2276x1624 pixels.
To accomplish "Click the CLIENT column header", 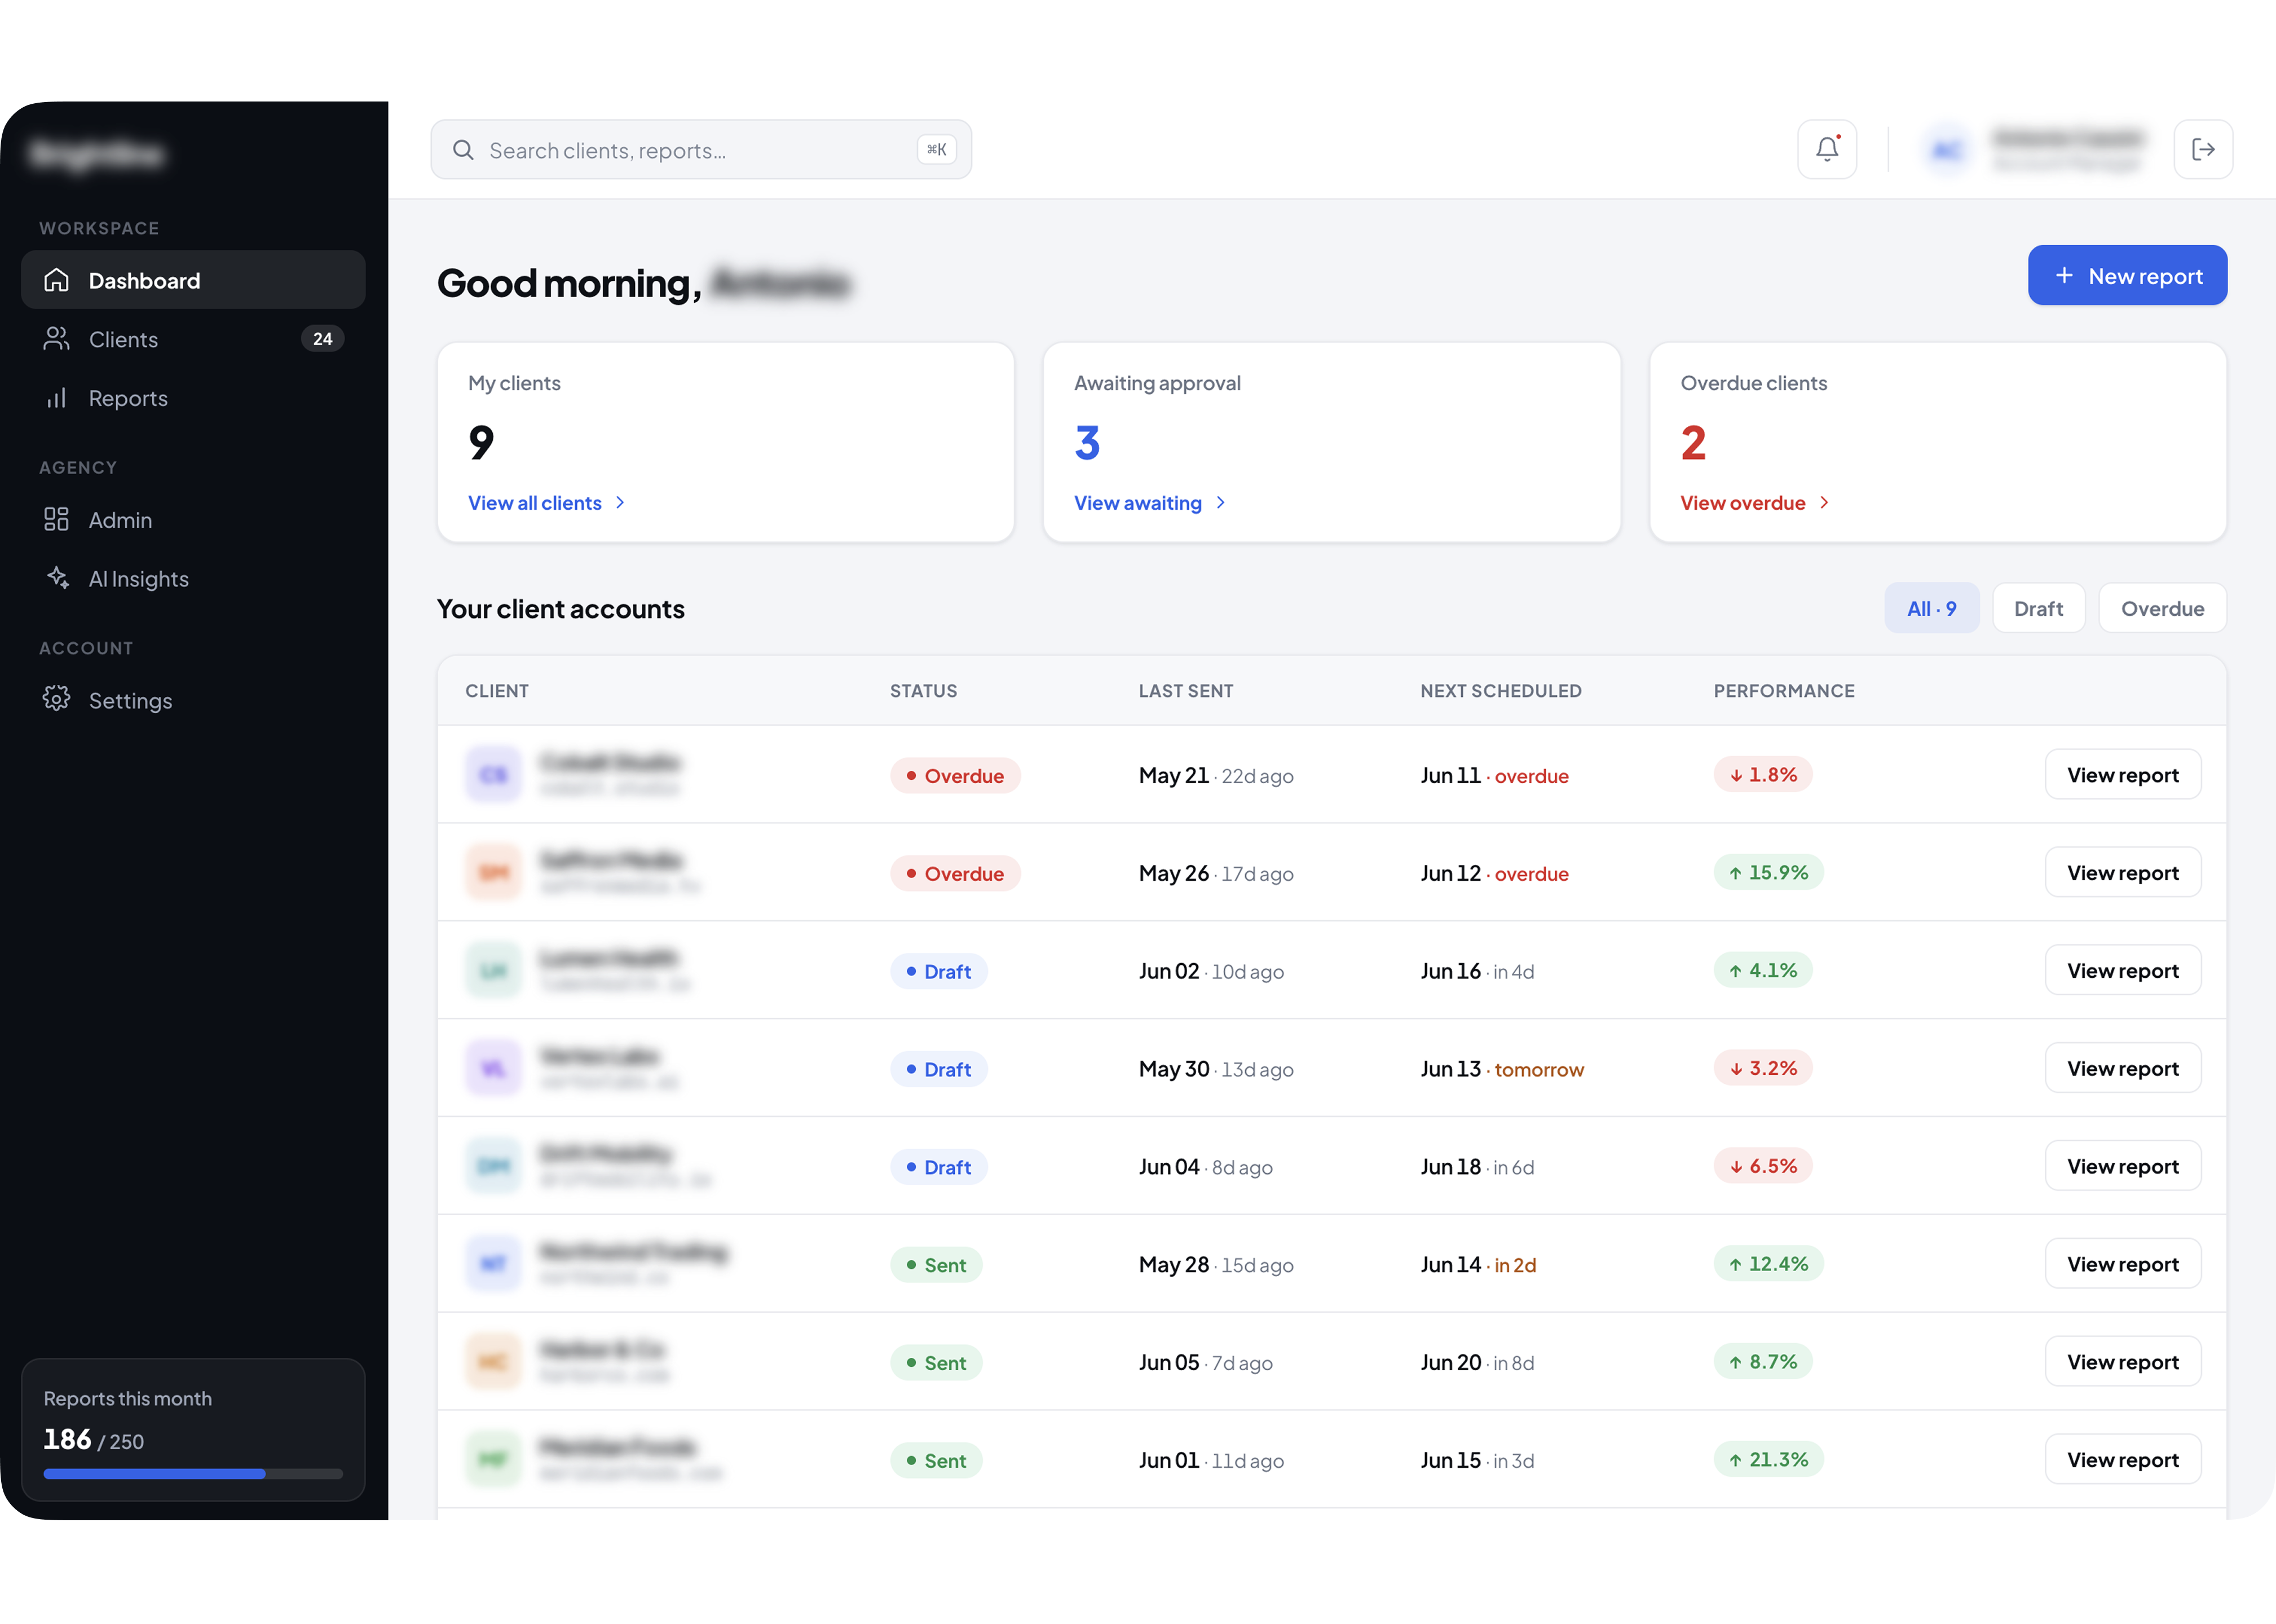I will [497, 691].
